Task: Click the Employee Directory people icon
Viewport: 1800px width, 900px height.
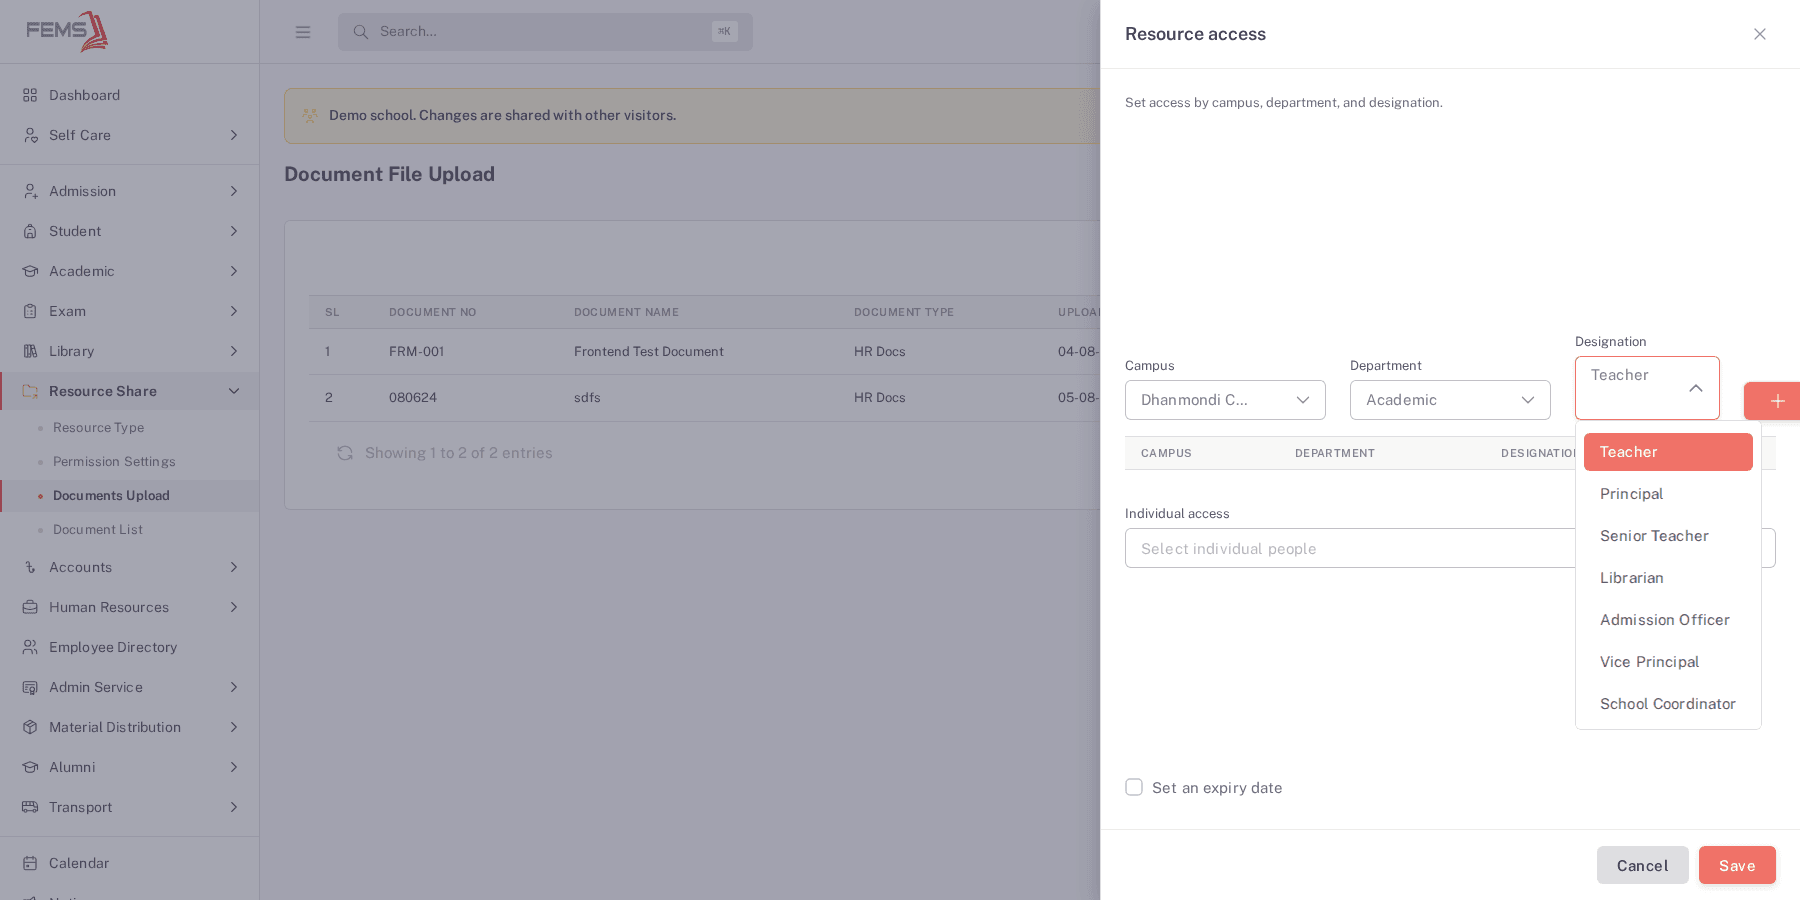Action: click(30, 647)
